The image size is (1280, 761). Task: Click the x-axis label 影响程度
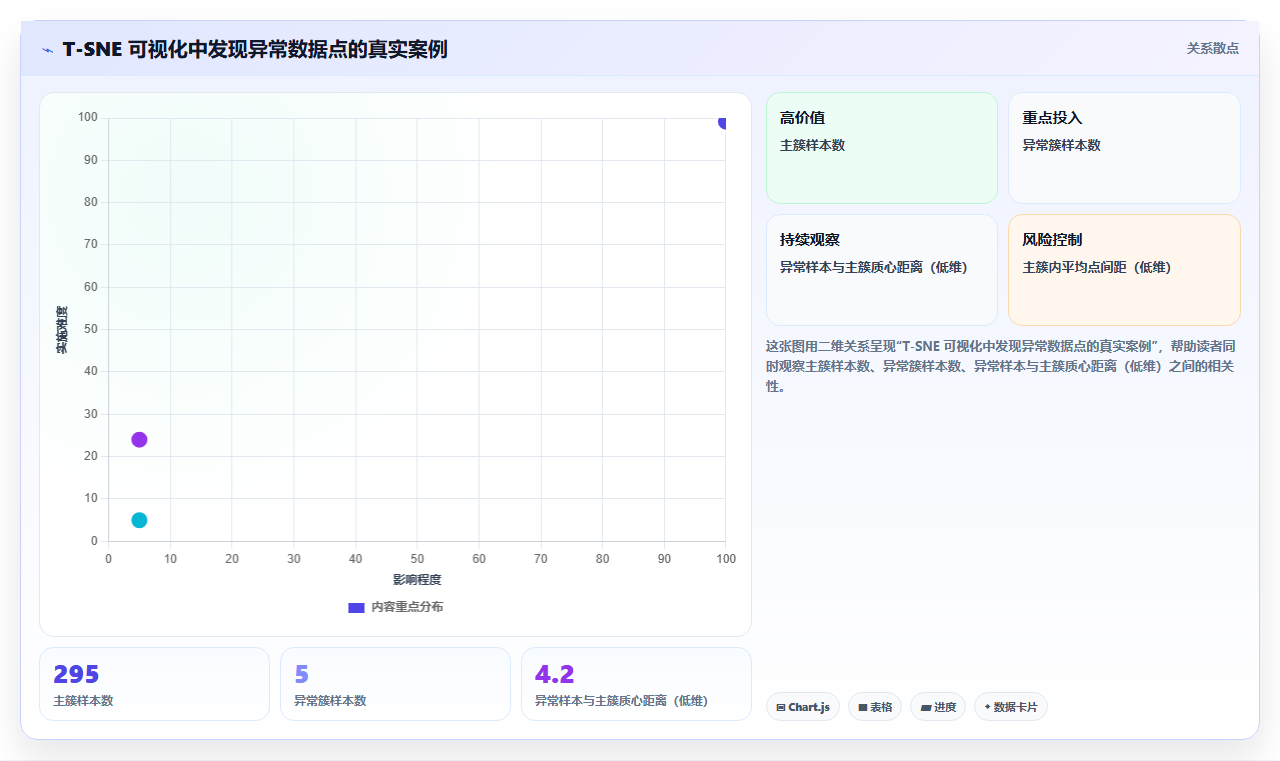[x=417, y=580]
